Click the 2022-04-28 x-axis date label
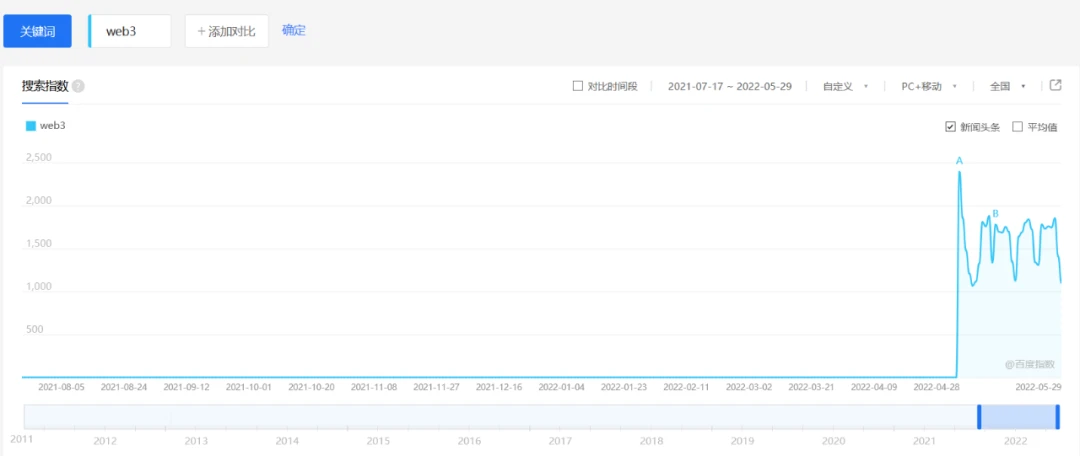This screenshot has width=1080, height=456. pos(937,387)
